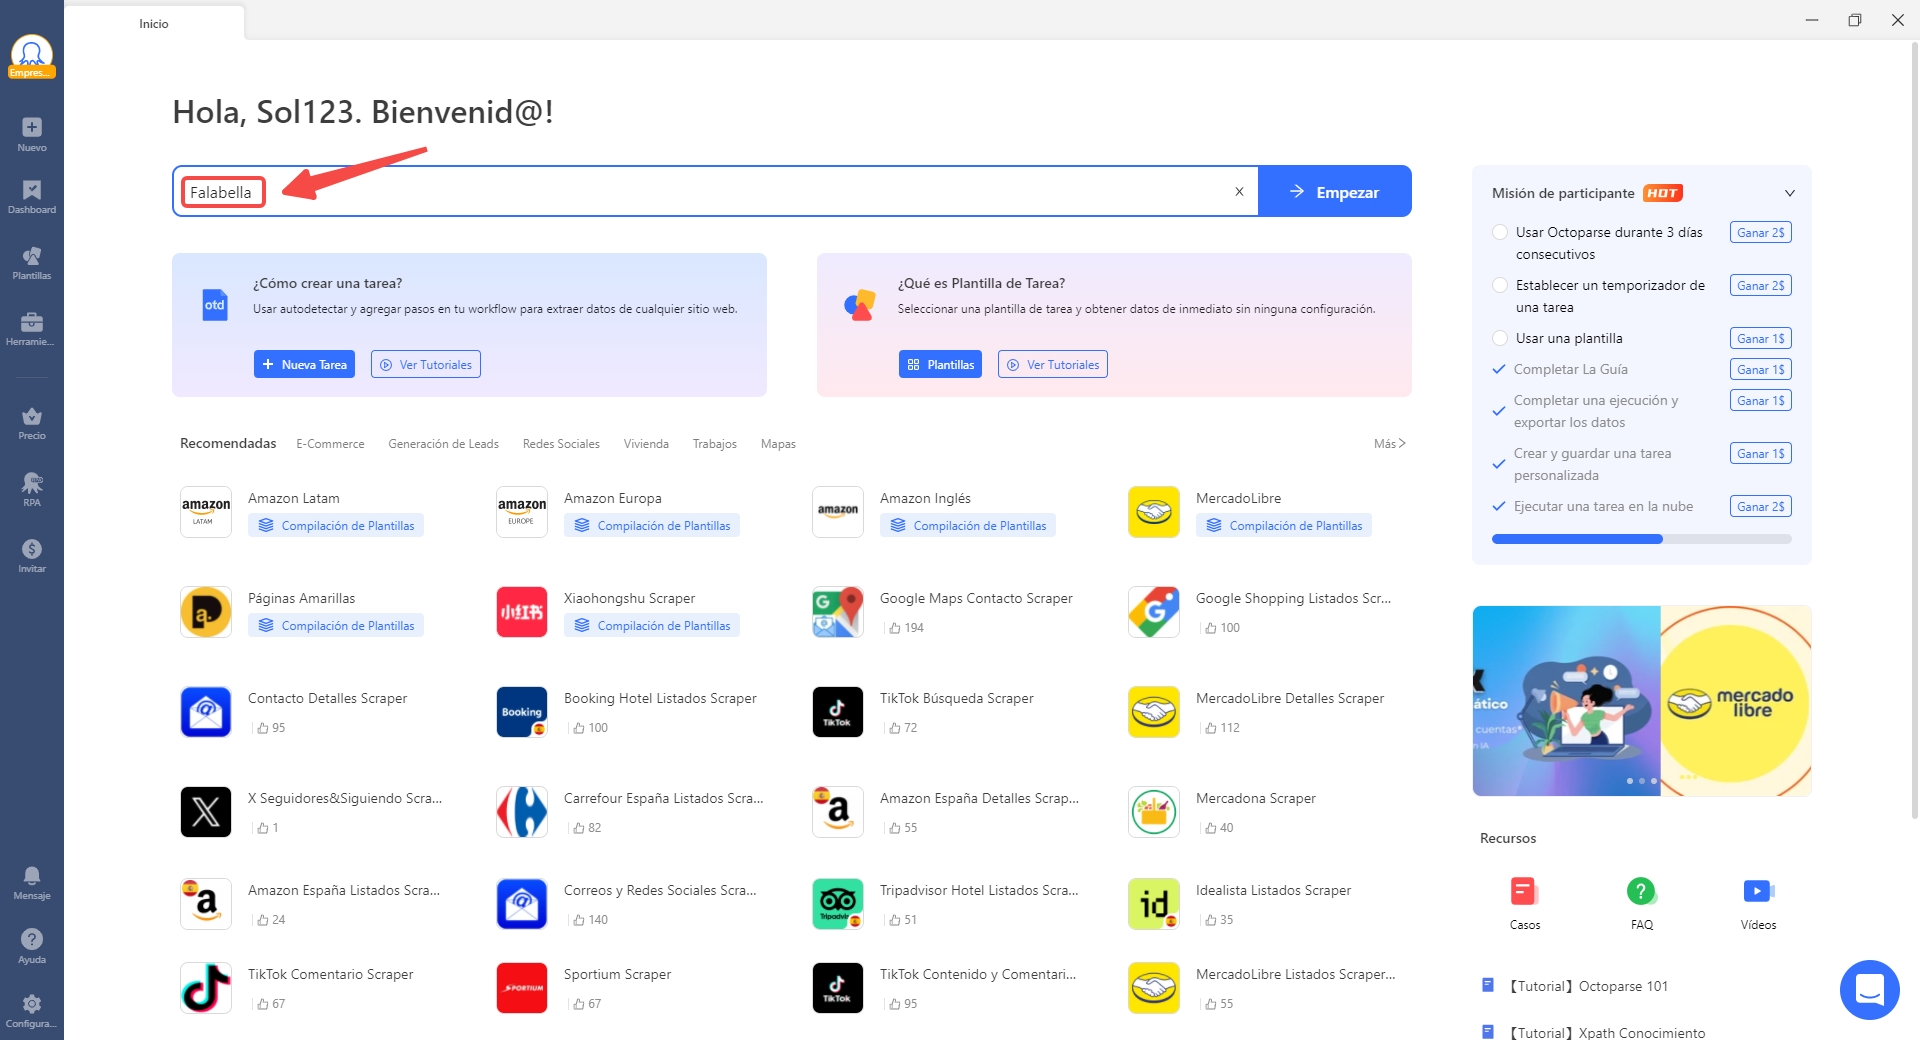
Task: Select 'Establecer un temporizador' mission radio
Action: pyautogui.click(x=1500, y=285)
